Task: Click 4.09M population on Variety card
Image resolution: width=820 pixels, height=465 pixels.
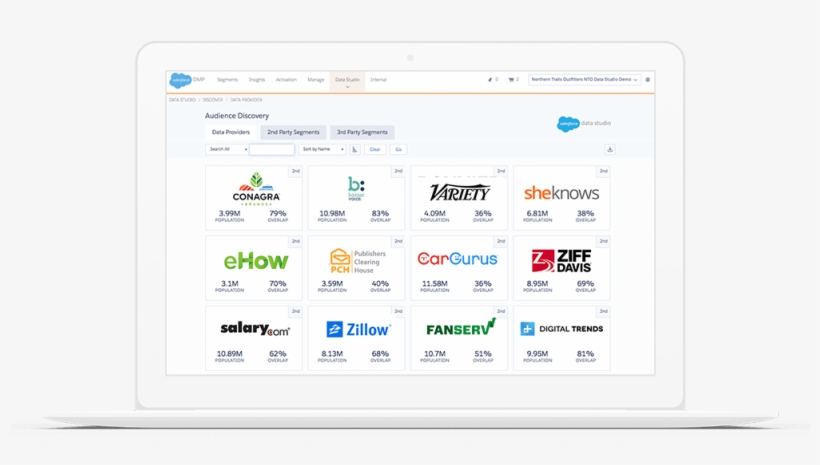Action: tap(435, 213)
